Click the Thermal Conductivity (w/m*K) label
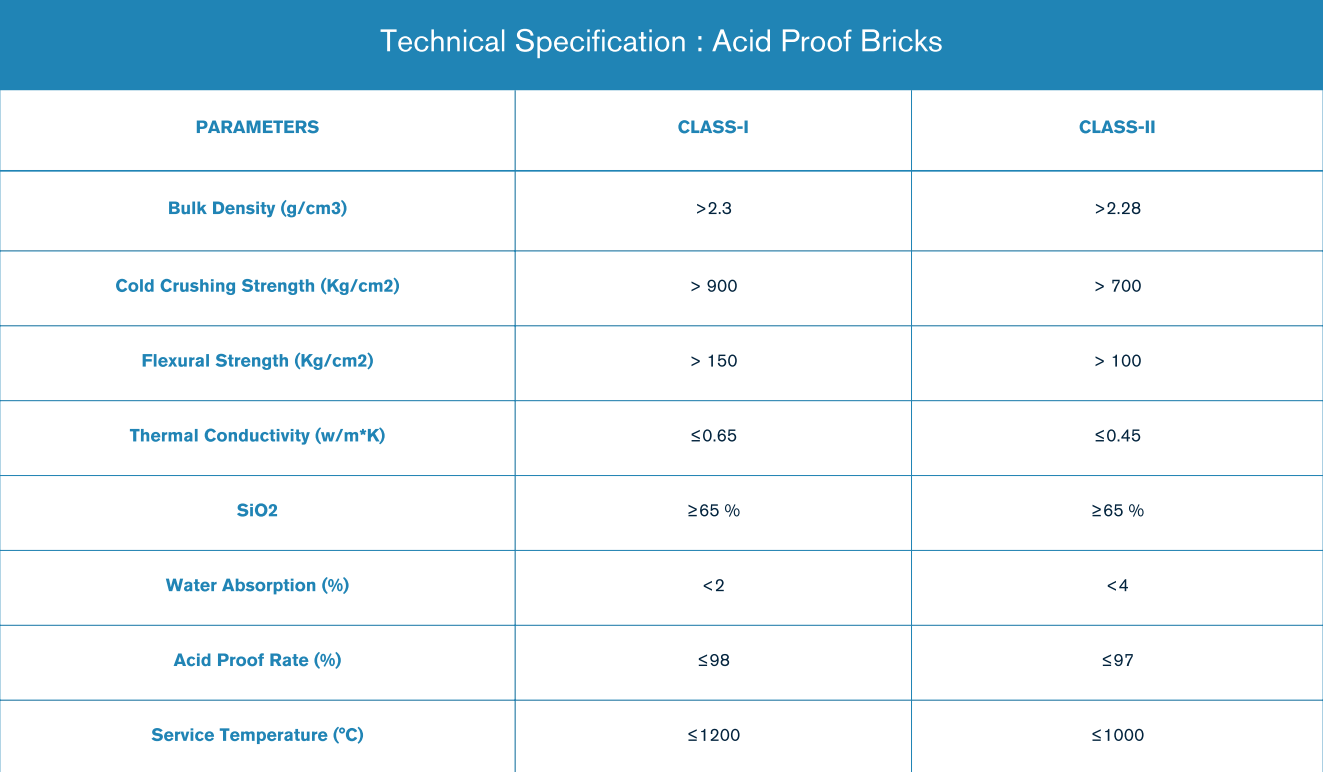Viewport: 1323px width, 772px height. coord(257,436)
